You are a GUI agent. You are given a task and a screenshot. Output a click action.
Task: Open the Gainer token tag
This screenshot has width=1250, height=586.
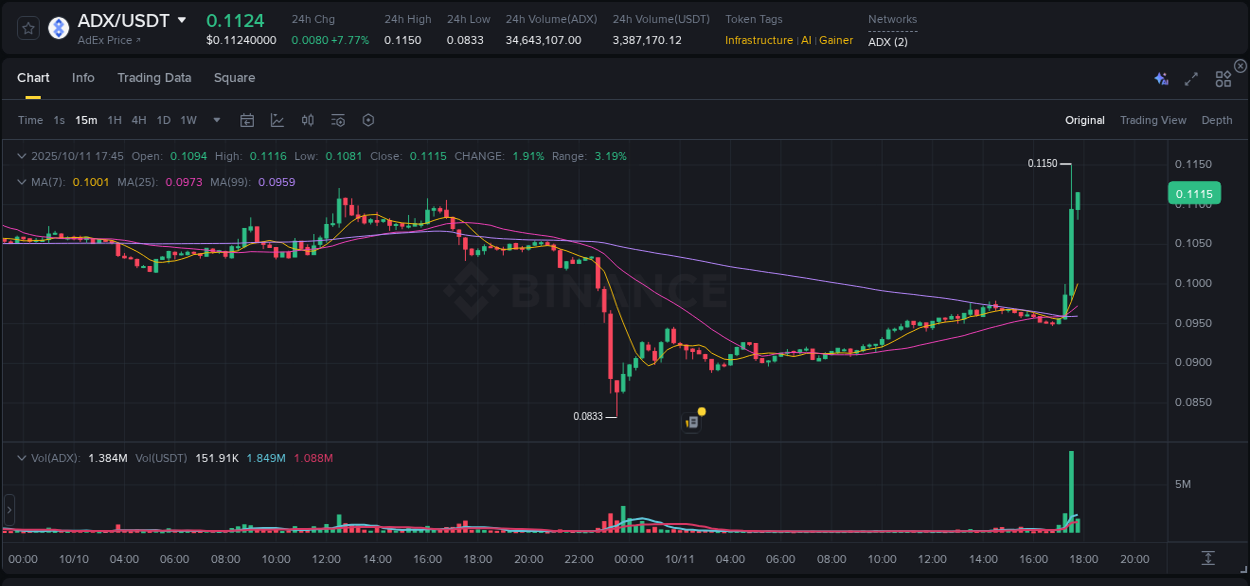click(x=836, y=40)
